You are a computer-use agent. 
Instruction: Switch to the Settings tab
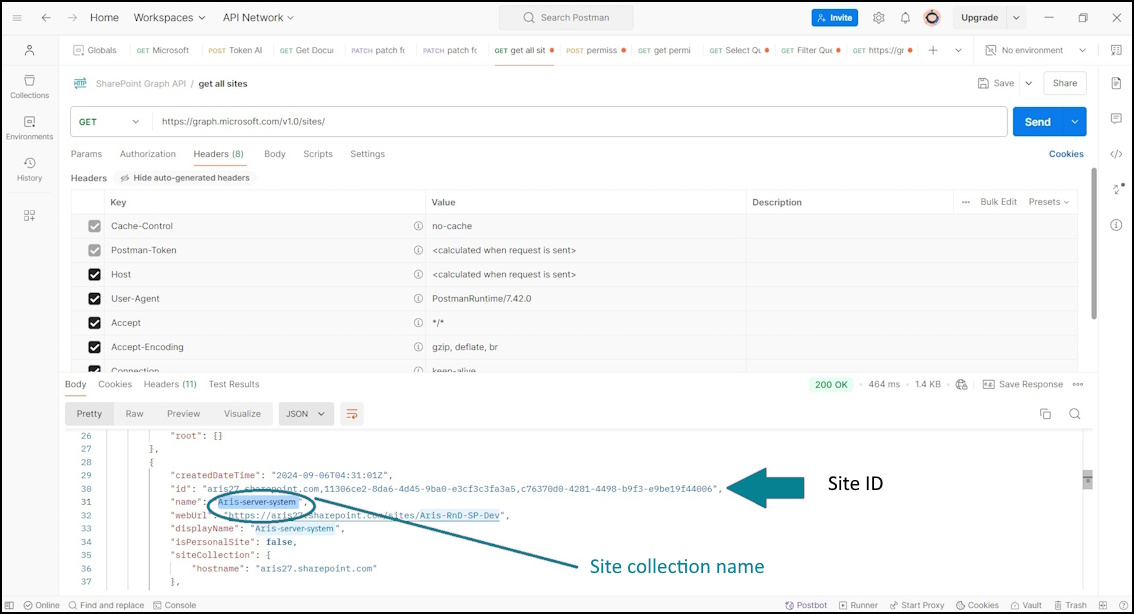tap(367, 154)
